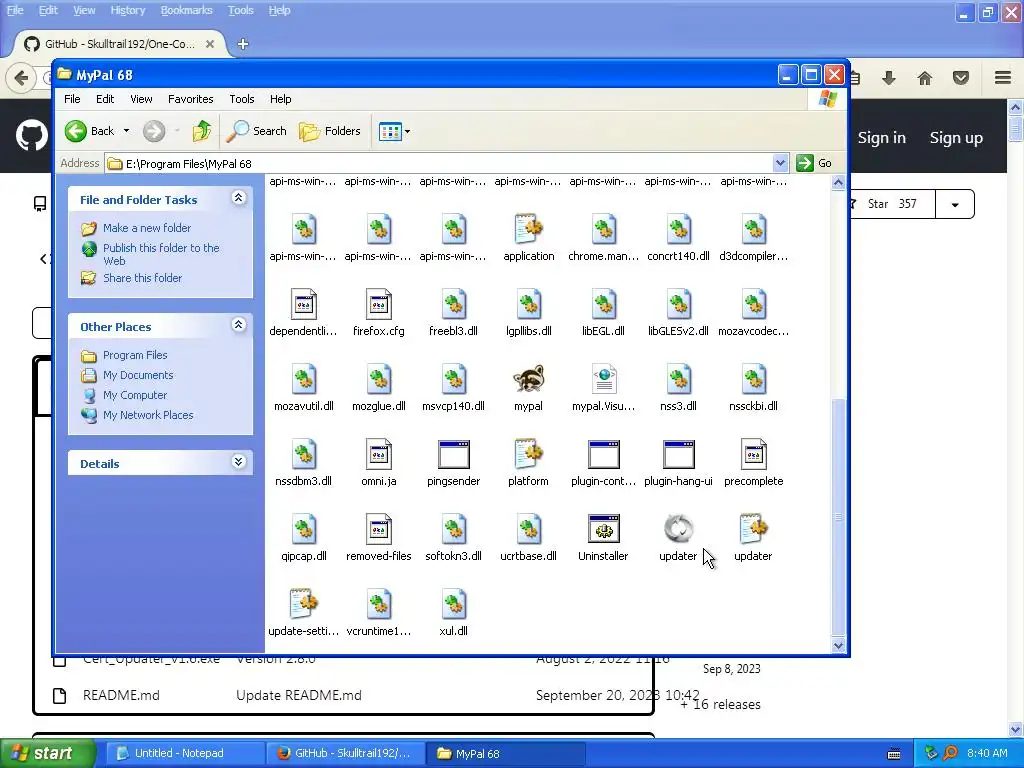Click Make a new folder link
1024x768 pixels.
(x=147, y=228)
